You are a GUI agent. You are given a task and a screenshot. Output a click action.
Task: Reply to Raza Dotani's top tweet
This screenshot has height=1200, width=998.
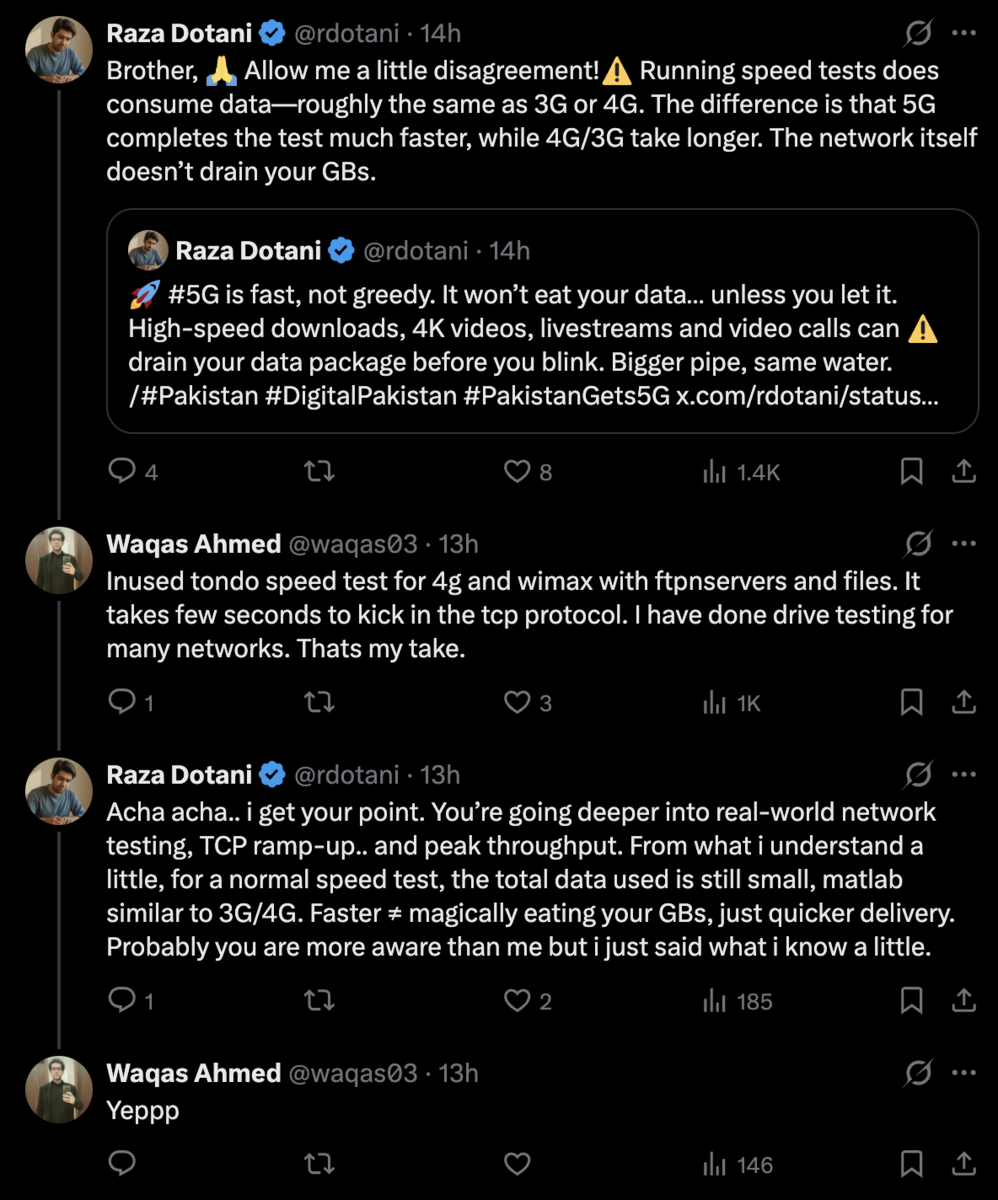122,471
